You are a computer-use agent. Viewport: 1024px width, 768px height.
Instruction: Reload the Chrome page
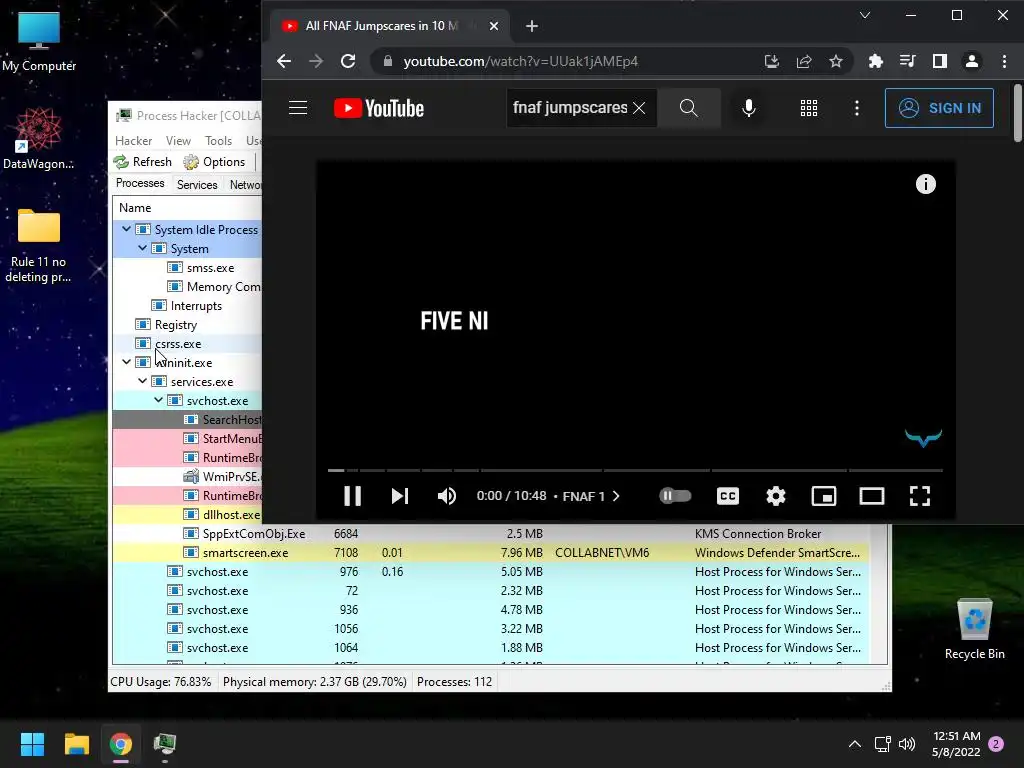(348, 61)
